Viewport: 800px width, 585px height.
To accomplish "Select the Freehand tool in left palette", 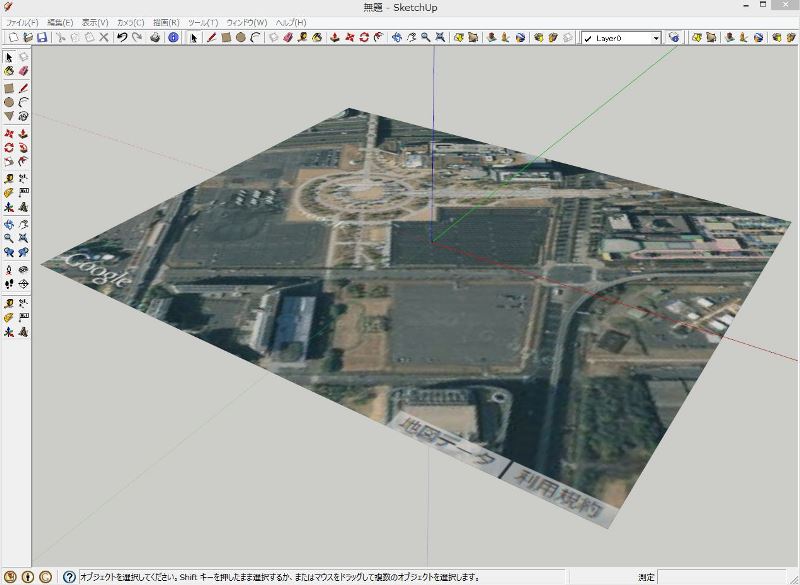I will [23, 116].
